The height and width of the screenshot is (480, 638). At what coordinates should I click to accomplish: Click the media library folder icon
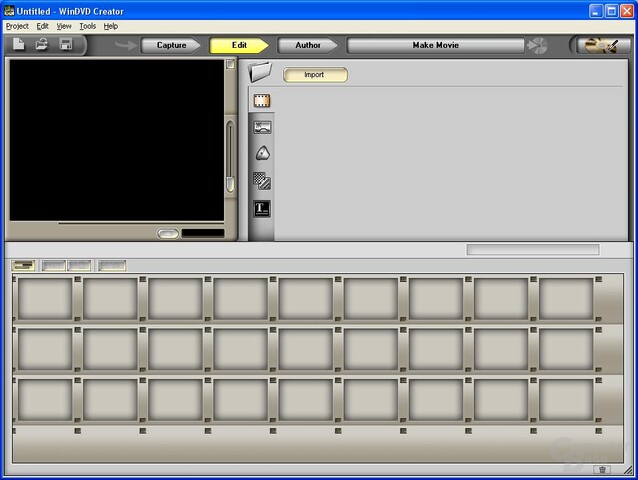(x=260, y=72)
